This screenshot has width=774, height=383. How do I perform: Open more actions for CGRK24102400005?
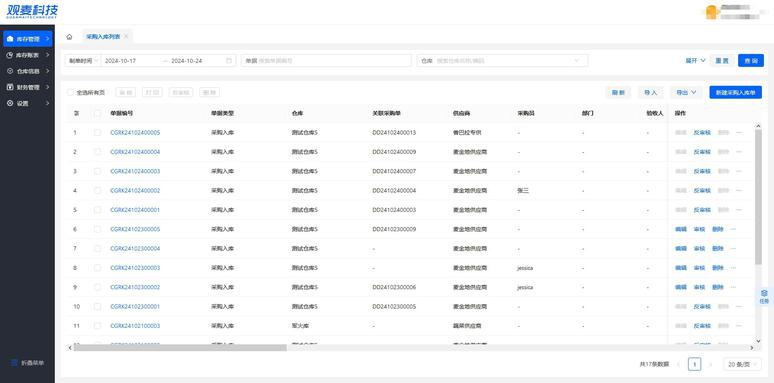(738, 133)
